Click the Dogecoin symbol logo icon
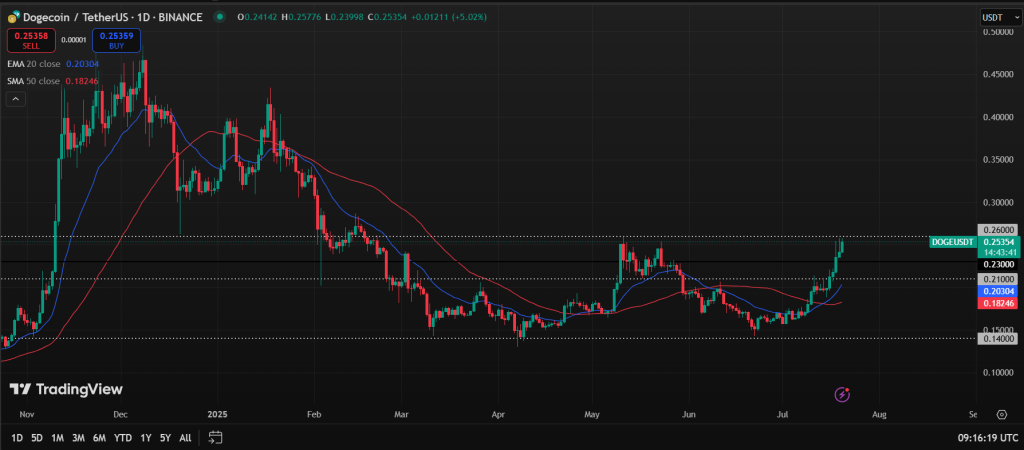Image resolution: width=1024 pixels, height=450 pixels. pos(13,17)
